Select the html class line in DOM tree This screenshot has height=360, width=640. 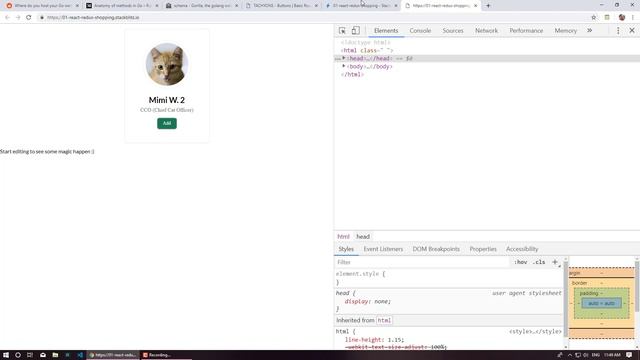click(367, 51)
